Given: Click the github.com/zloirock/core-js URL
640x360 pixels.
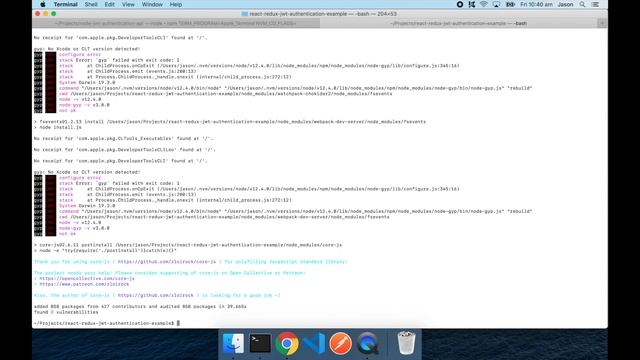Looking at the screenshot, I should click(167, 262).
